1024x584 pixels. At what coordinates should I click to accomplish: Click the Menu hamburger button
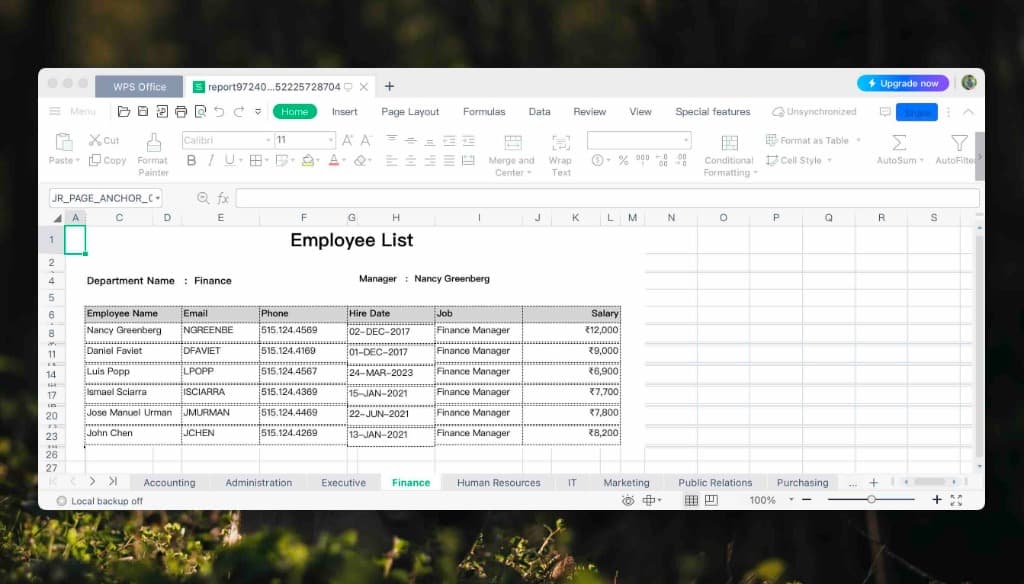(x=72, y=112)
